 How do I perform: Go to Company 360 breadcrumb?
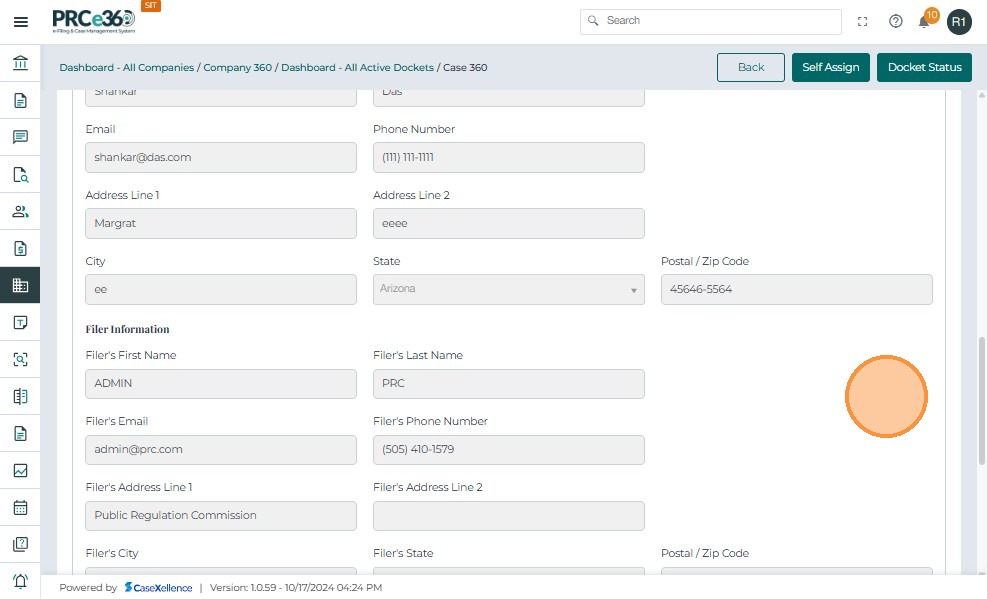coord(237,68)
